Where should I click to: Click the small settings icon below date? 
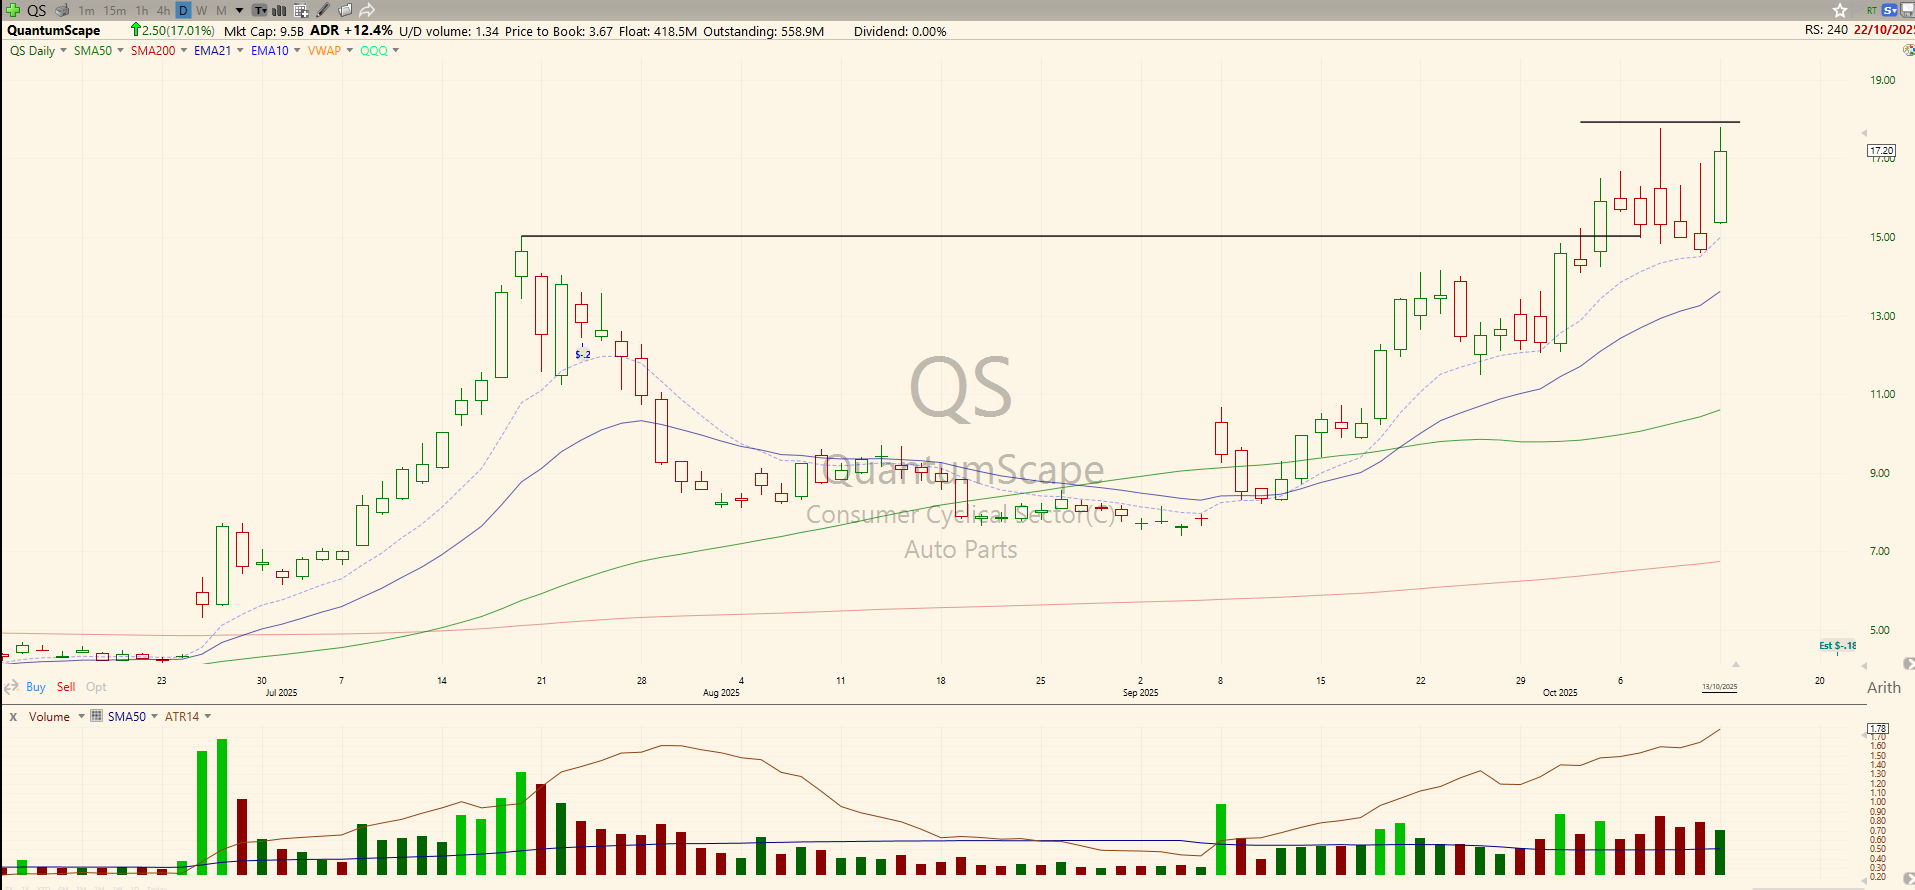(1909, 50)
